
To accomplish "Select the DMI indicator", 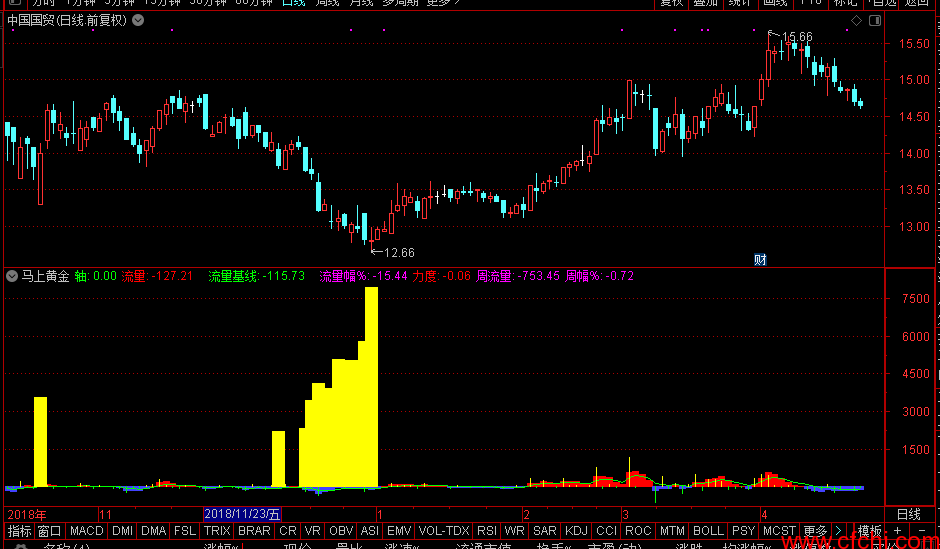I will [123, 530].
